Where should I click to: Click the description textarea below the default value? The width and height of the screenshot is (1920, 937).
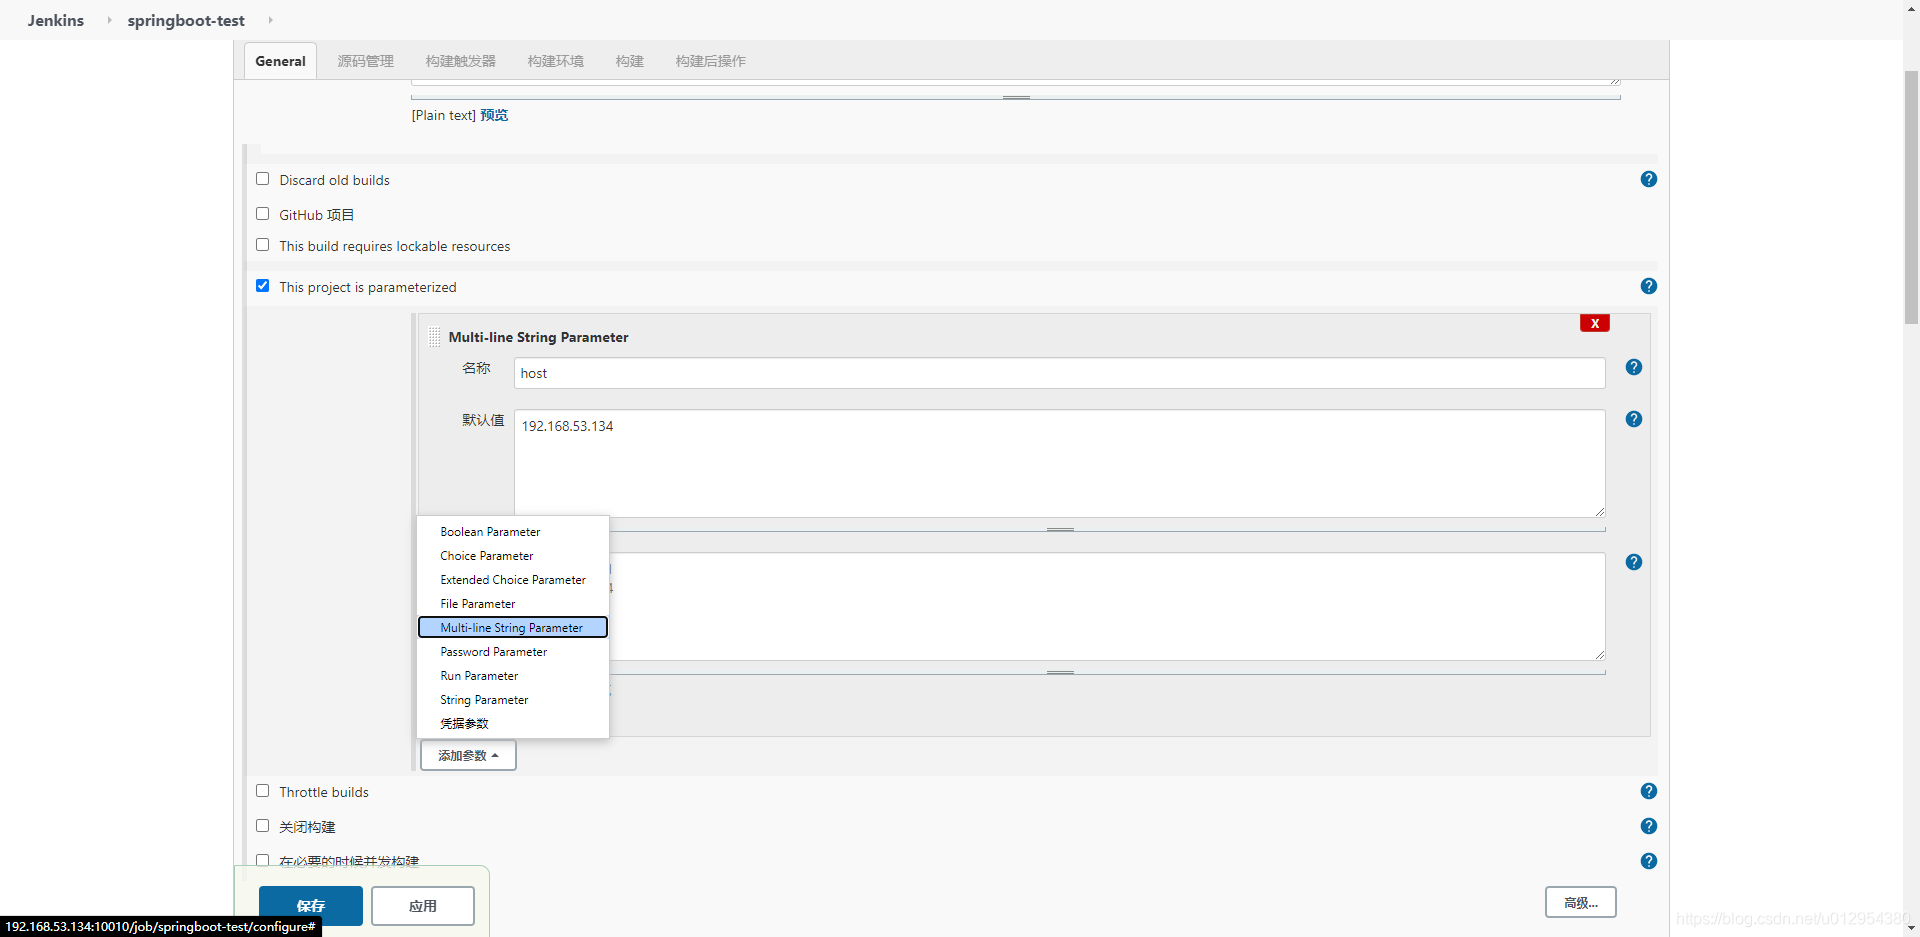(1106, 606)
